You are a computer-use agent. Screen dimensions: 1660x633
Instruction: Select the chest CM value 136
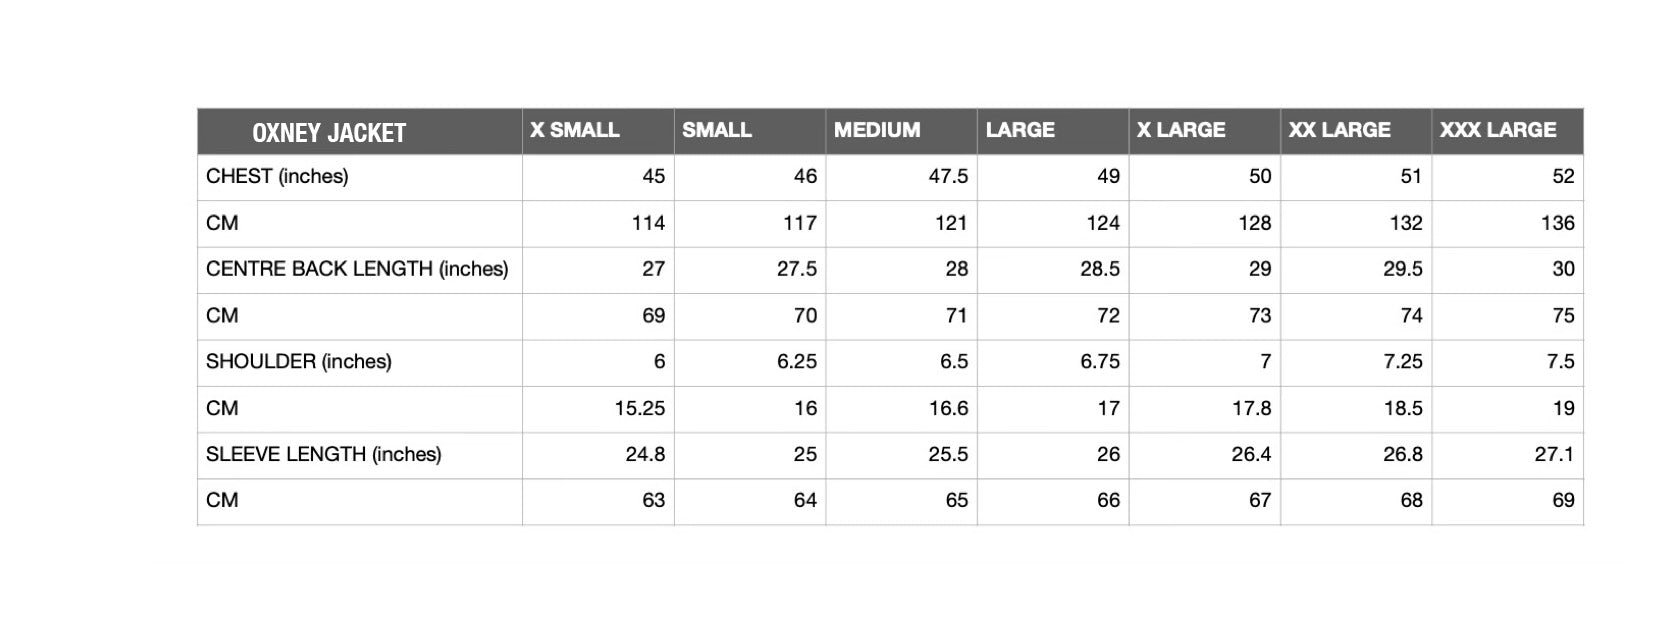tap(1557, 223)
